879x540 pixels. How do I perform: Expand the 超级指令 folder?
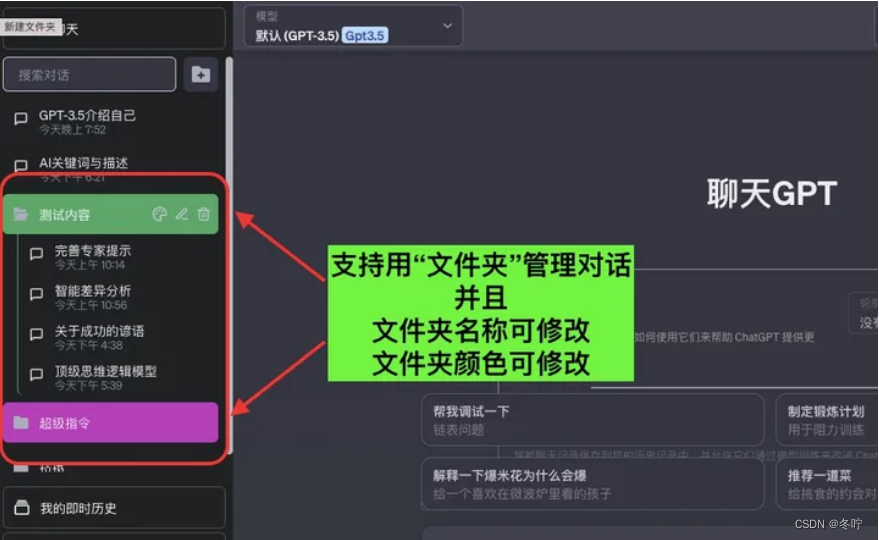click(x=110, y=423)
